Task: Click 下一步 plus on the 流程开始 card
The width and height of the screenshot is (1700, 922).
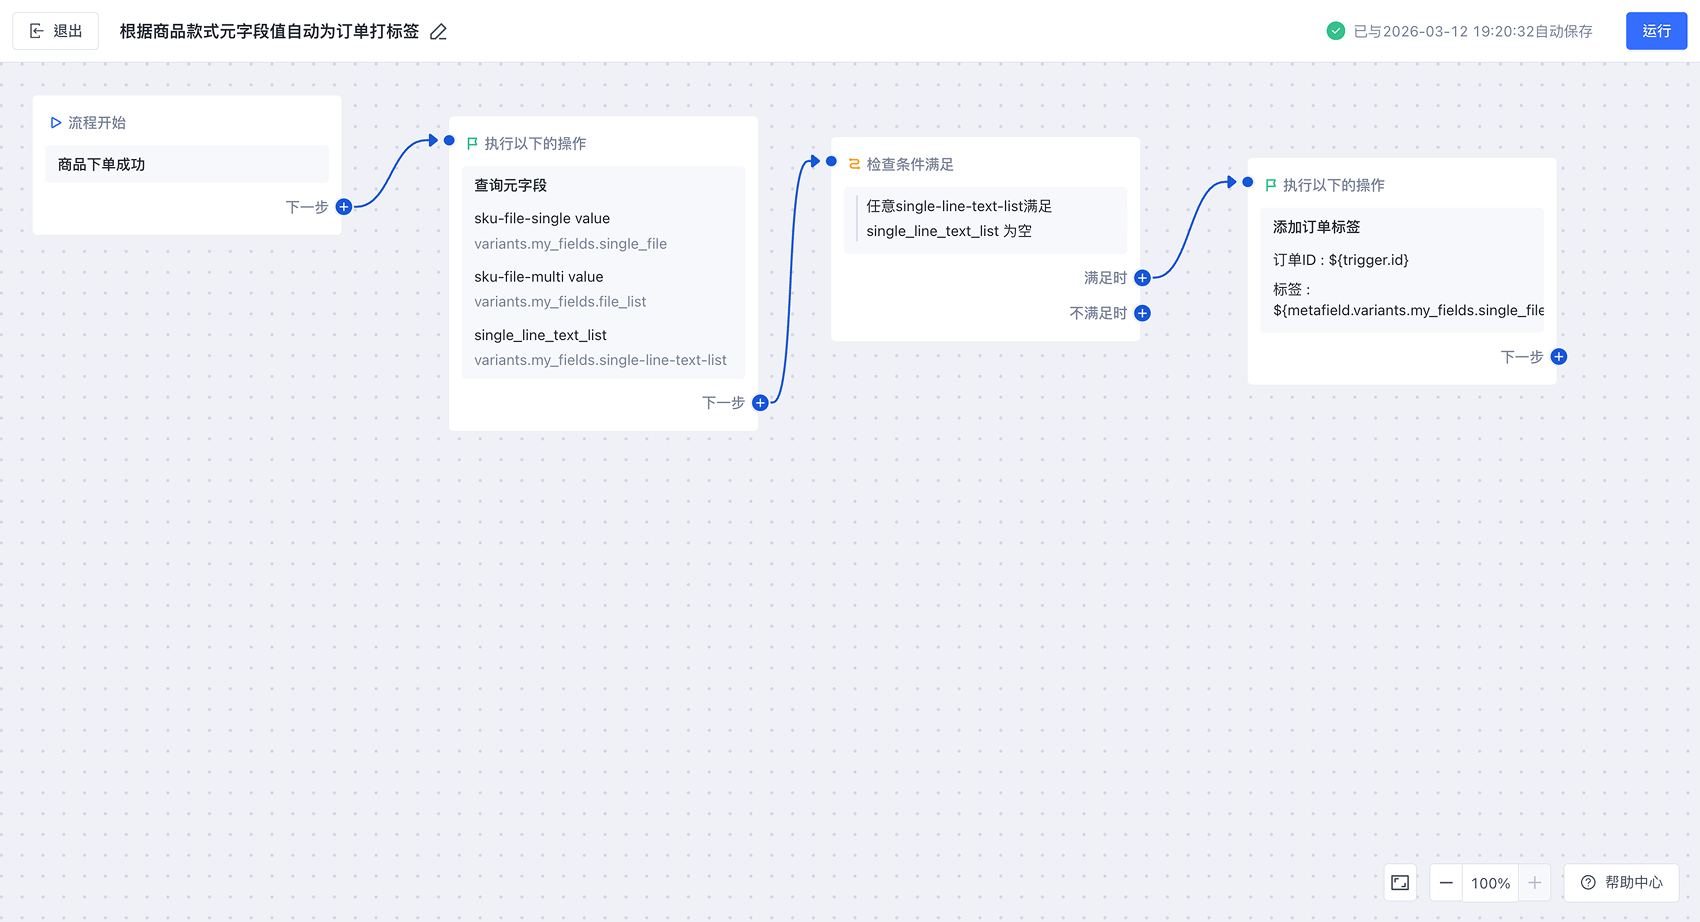Action: tap(343, 207)
